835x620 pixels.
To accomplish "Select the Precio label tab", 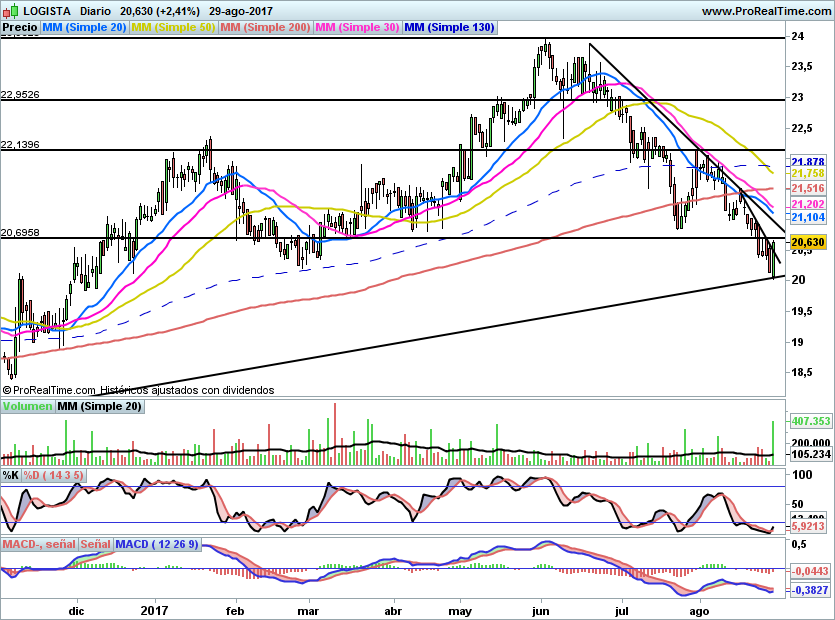I will point(20,28).
